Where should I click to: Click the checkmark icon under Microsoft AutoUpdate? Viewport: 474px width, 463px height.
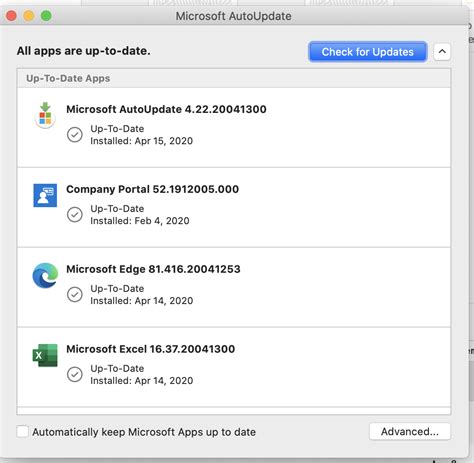tap(75, 135)
